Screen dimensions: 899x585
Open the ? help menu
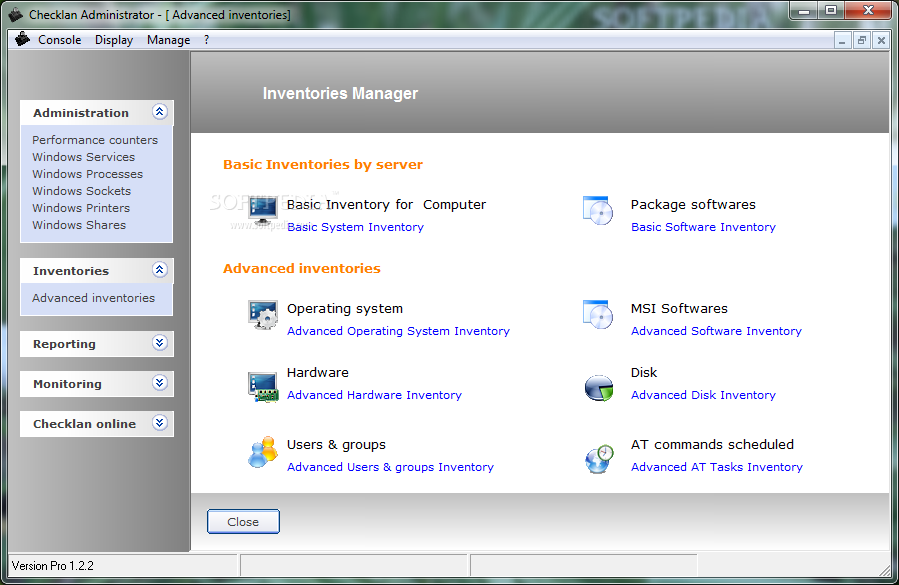click(x=206, y=40)
